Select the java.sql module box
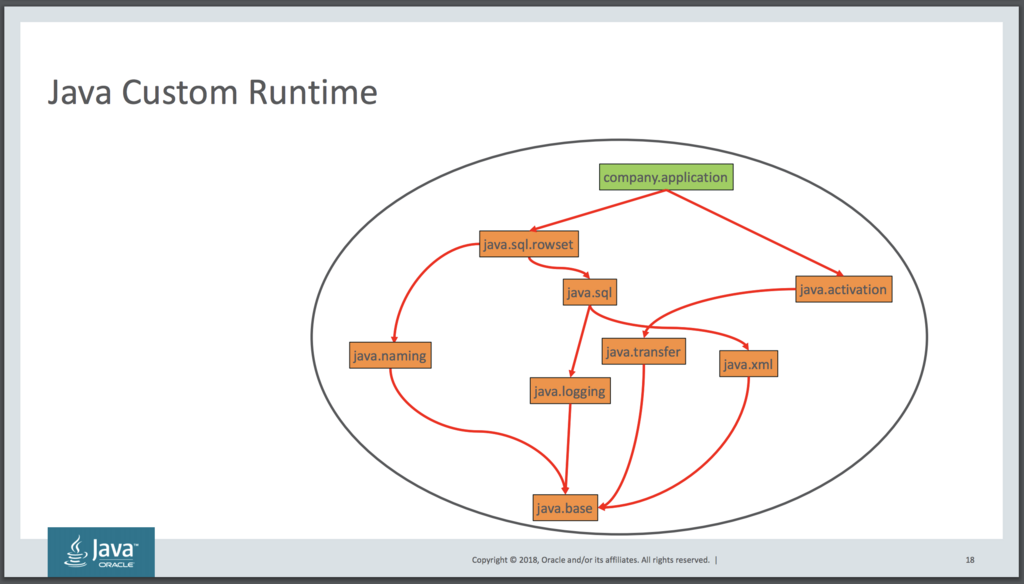This screenshot has width=1024, height=584. 590,292
